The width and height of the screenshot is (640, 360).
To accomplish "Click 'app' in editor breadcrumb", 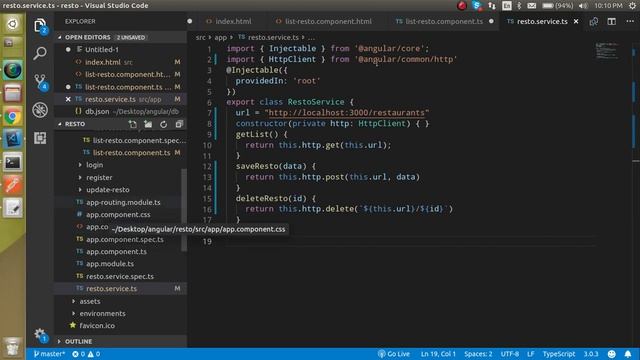I will [220, 37].
